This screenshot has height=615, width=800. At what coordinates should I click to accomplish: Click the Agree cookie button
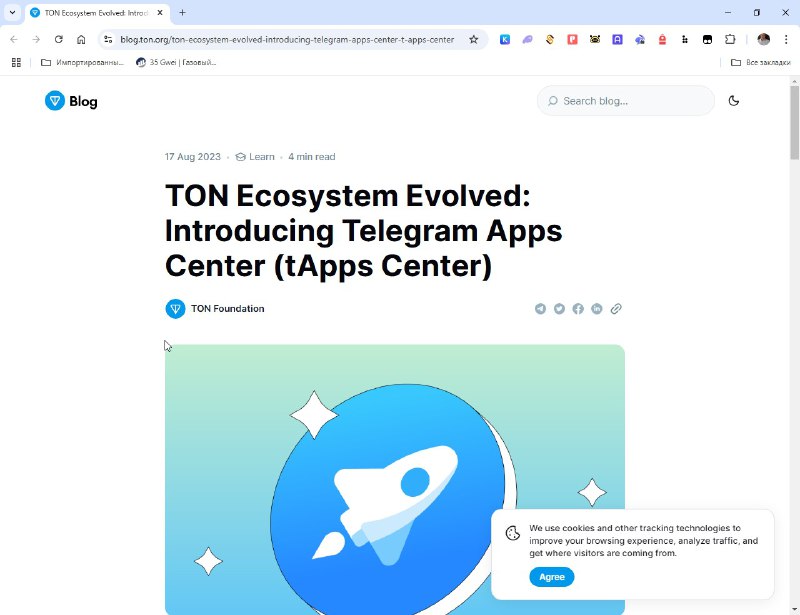tap(552, 577)
